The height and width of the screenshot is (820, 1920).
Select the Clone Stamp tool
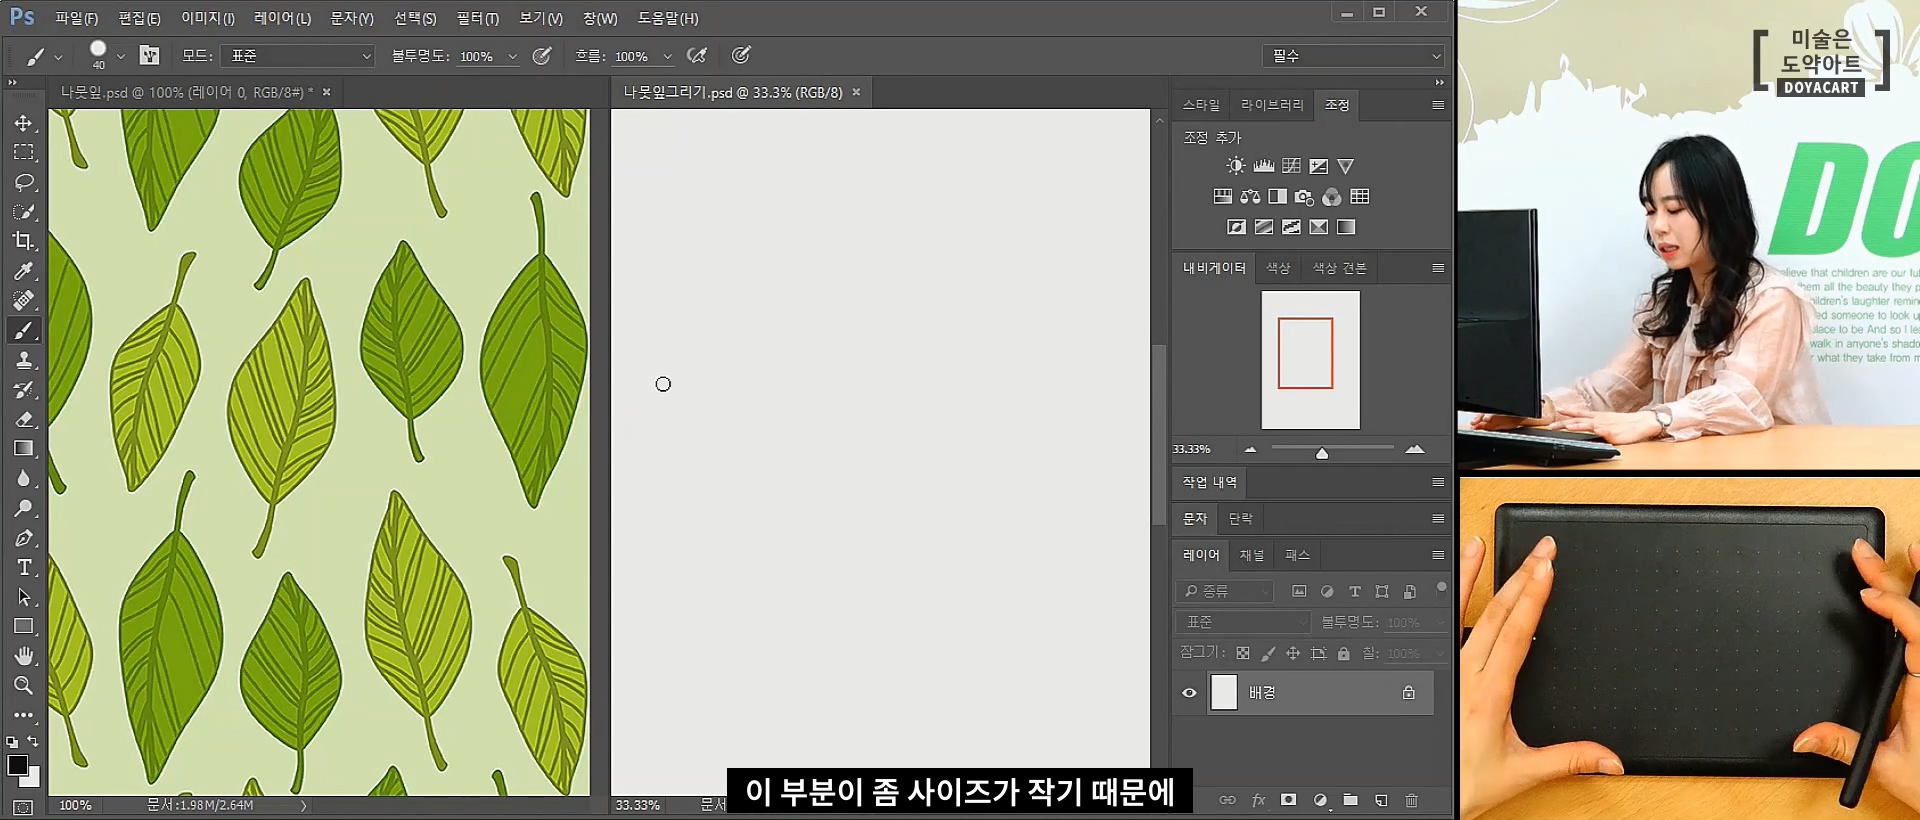24,360
